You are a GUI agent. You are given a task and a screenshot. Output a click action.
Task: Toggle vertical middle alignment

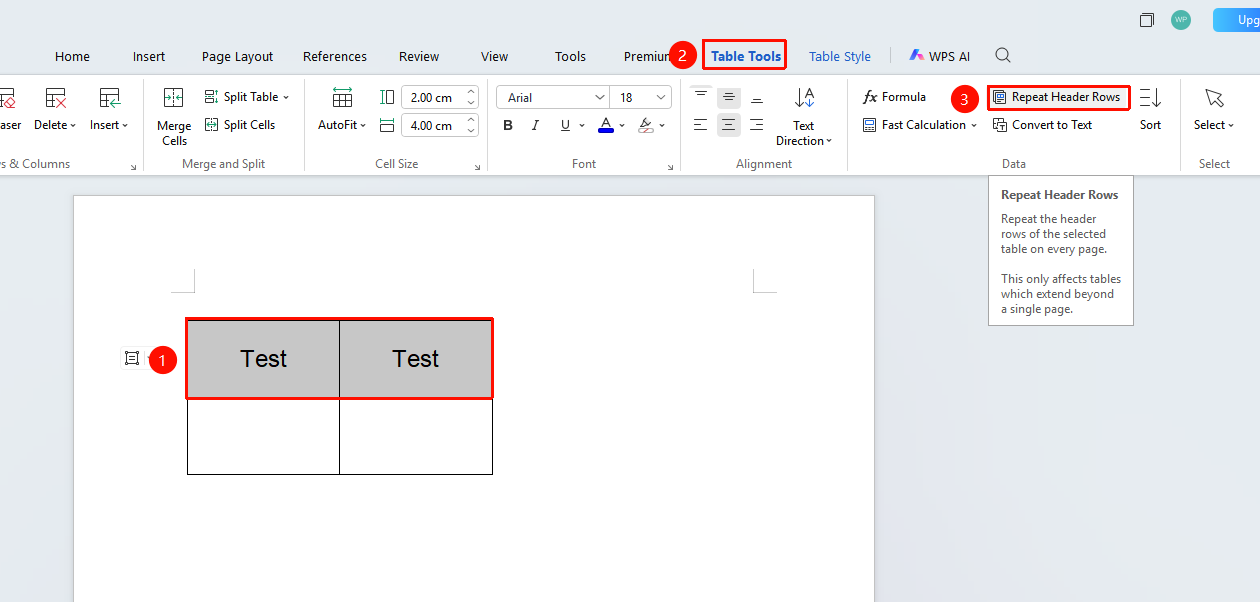pos(729,97)
